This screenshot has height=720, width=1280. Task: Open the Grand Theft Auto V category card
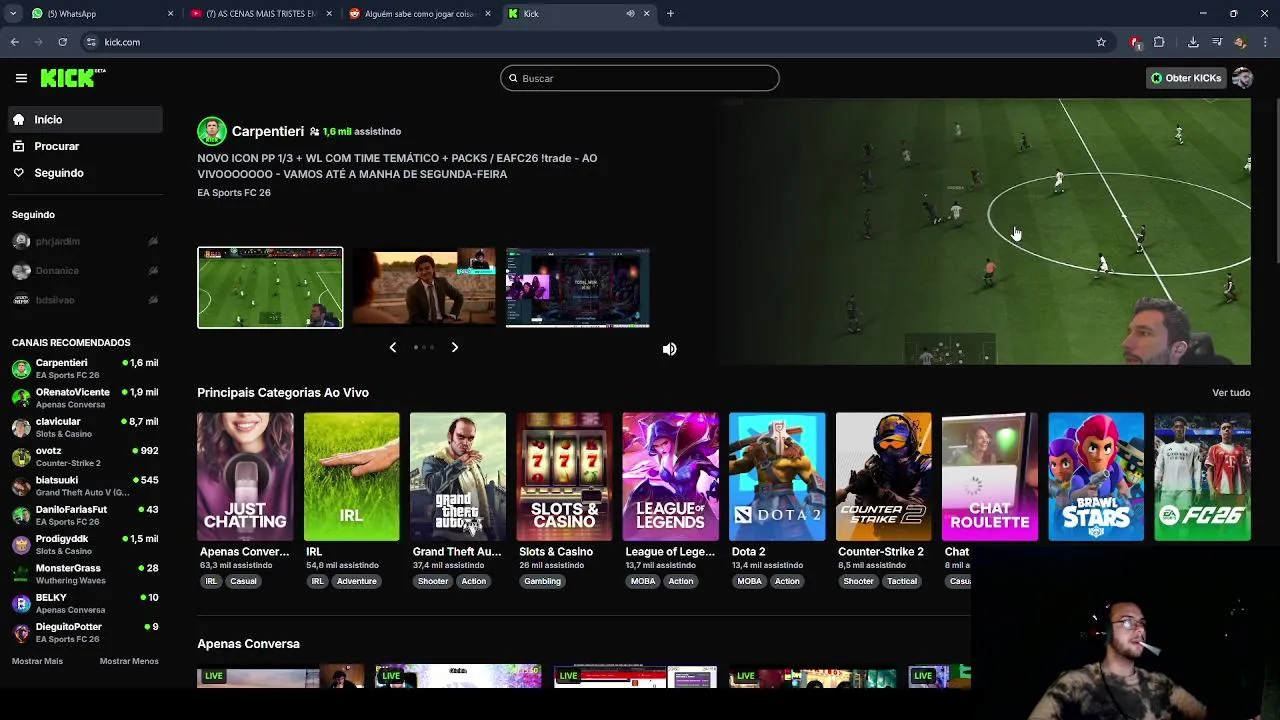pyautogui.click(x=458, y=476)
